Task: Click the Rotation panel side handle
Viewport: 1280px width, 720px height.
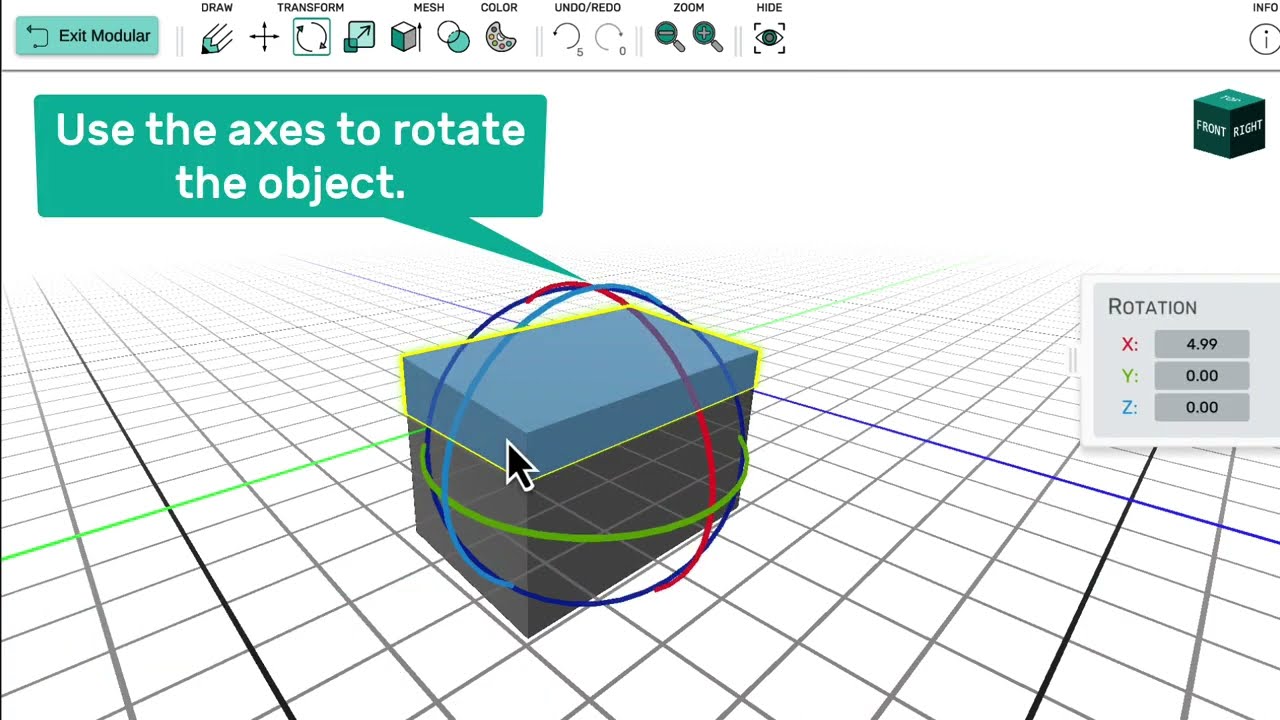Action: (1073, 362)
